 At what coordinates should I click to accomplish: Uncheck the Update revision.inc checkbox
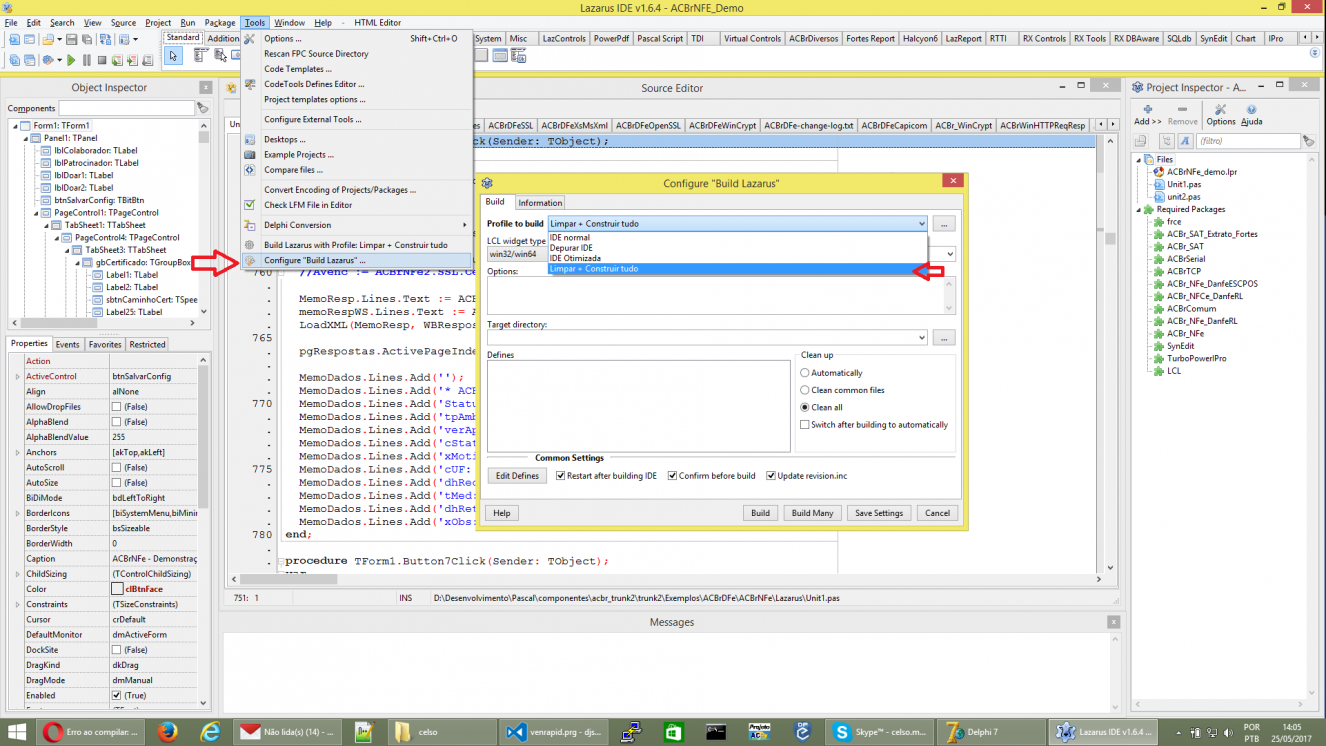(x=771, y=476)
